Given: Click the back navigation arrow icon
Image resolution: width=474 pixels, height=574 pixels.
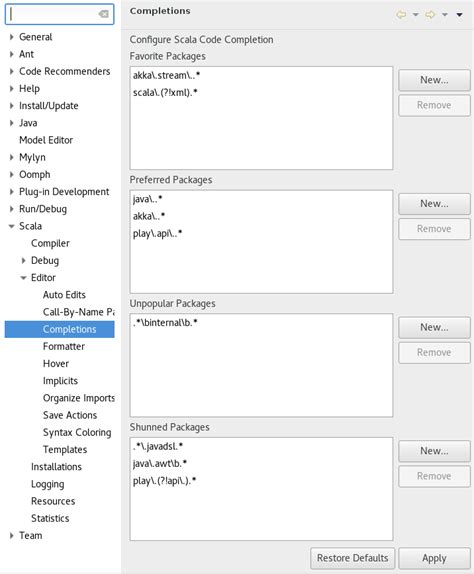Looking at the screenshot, I should [402, 15].
